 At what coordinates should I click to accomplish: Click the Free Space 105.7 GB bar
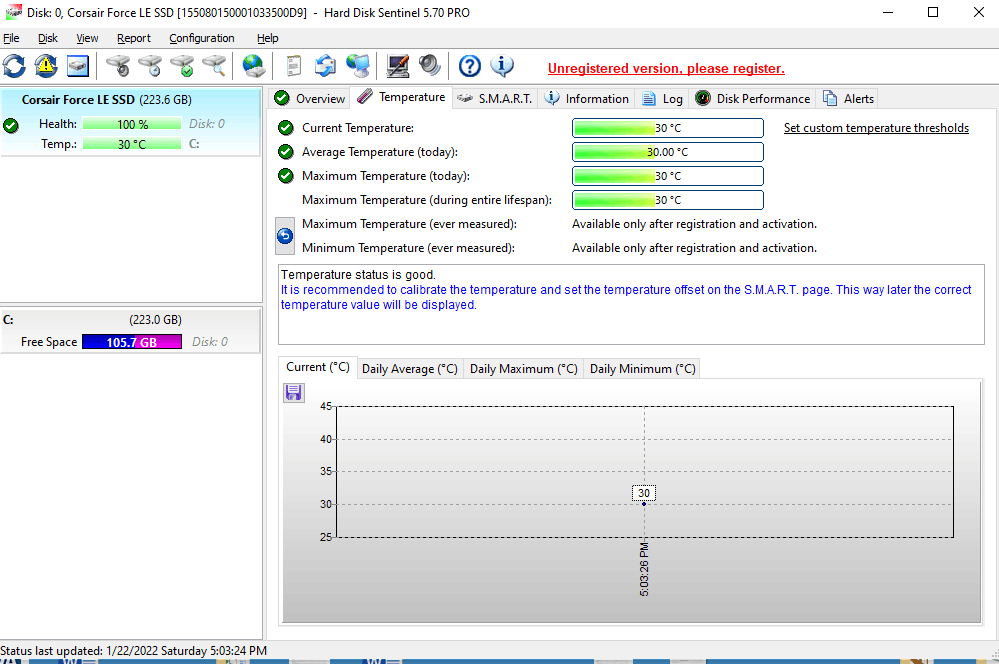point(132,342)
